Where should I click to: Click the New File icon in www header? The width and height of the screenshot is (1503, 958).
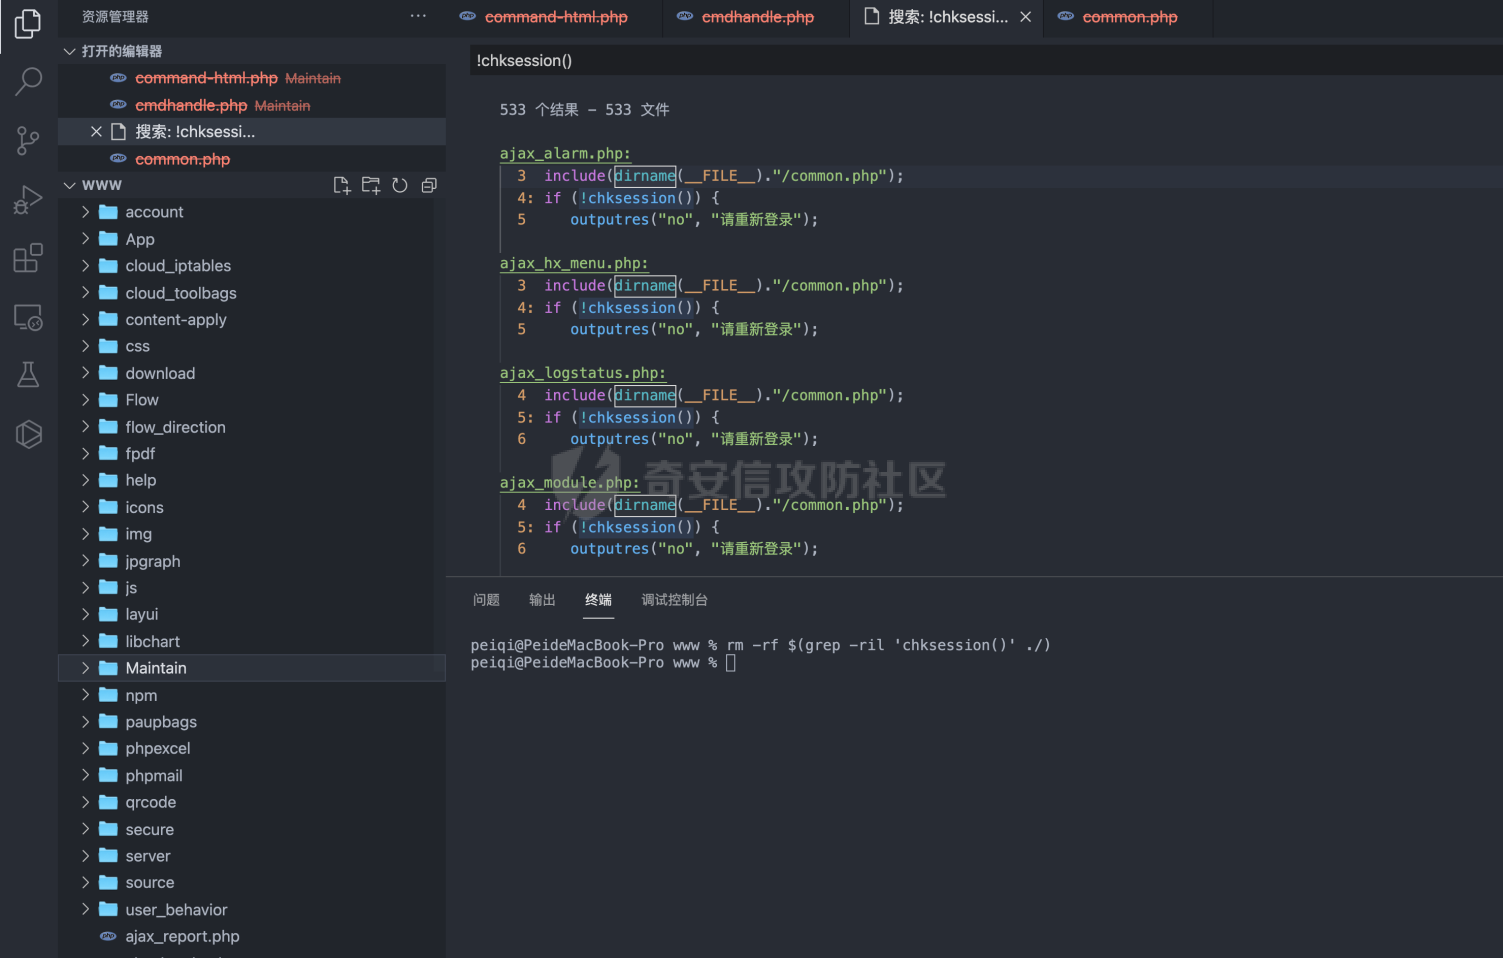pos(342,185)
